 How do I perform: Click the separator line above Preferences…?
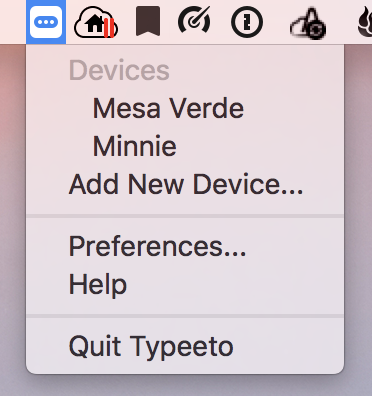[185, 216]
